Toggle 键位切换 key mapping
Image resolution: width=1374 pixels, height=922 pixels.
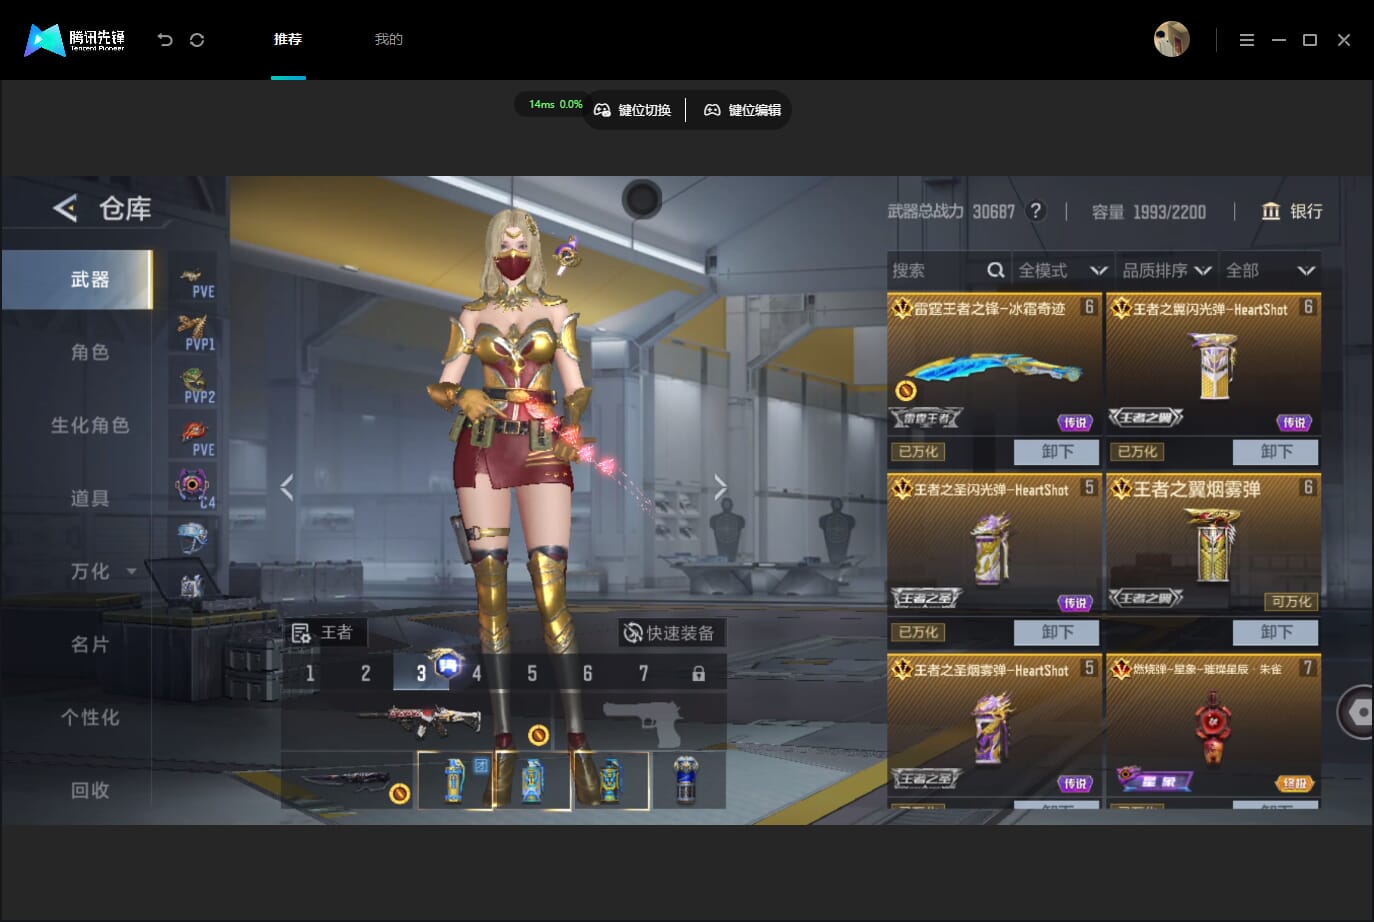pyautogui.click(x=632, y=110)
